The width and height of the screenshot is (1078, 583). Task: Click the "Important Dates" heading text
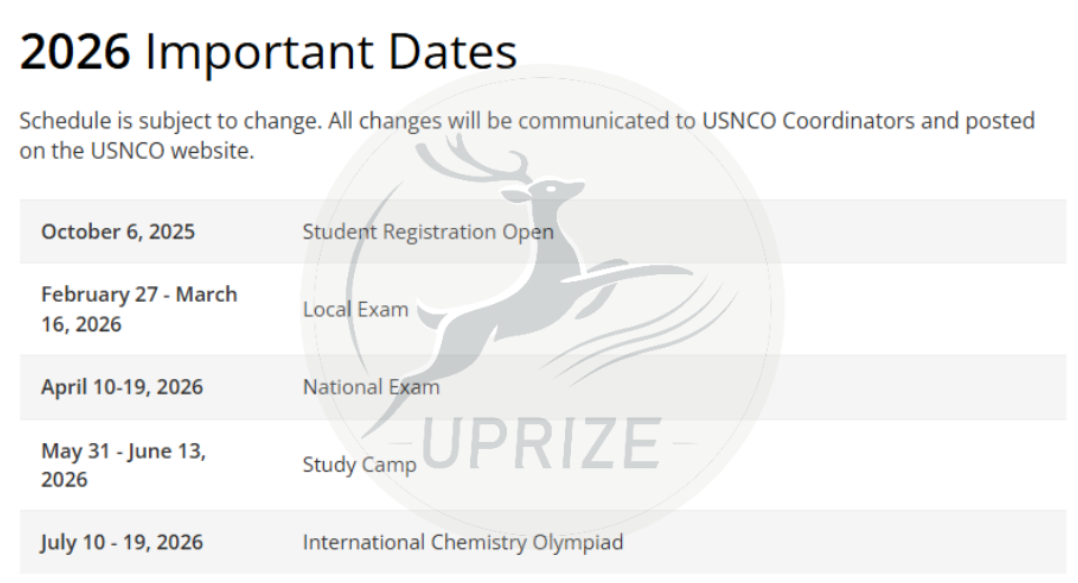click(x=331, y=52)
